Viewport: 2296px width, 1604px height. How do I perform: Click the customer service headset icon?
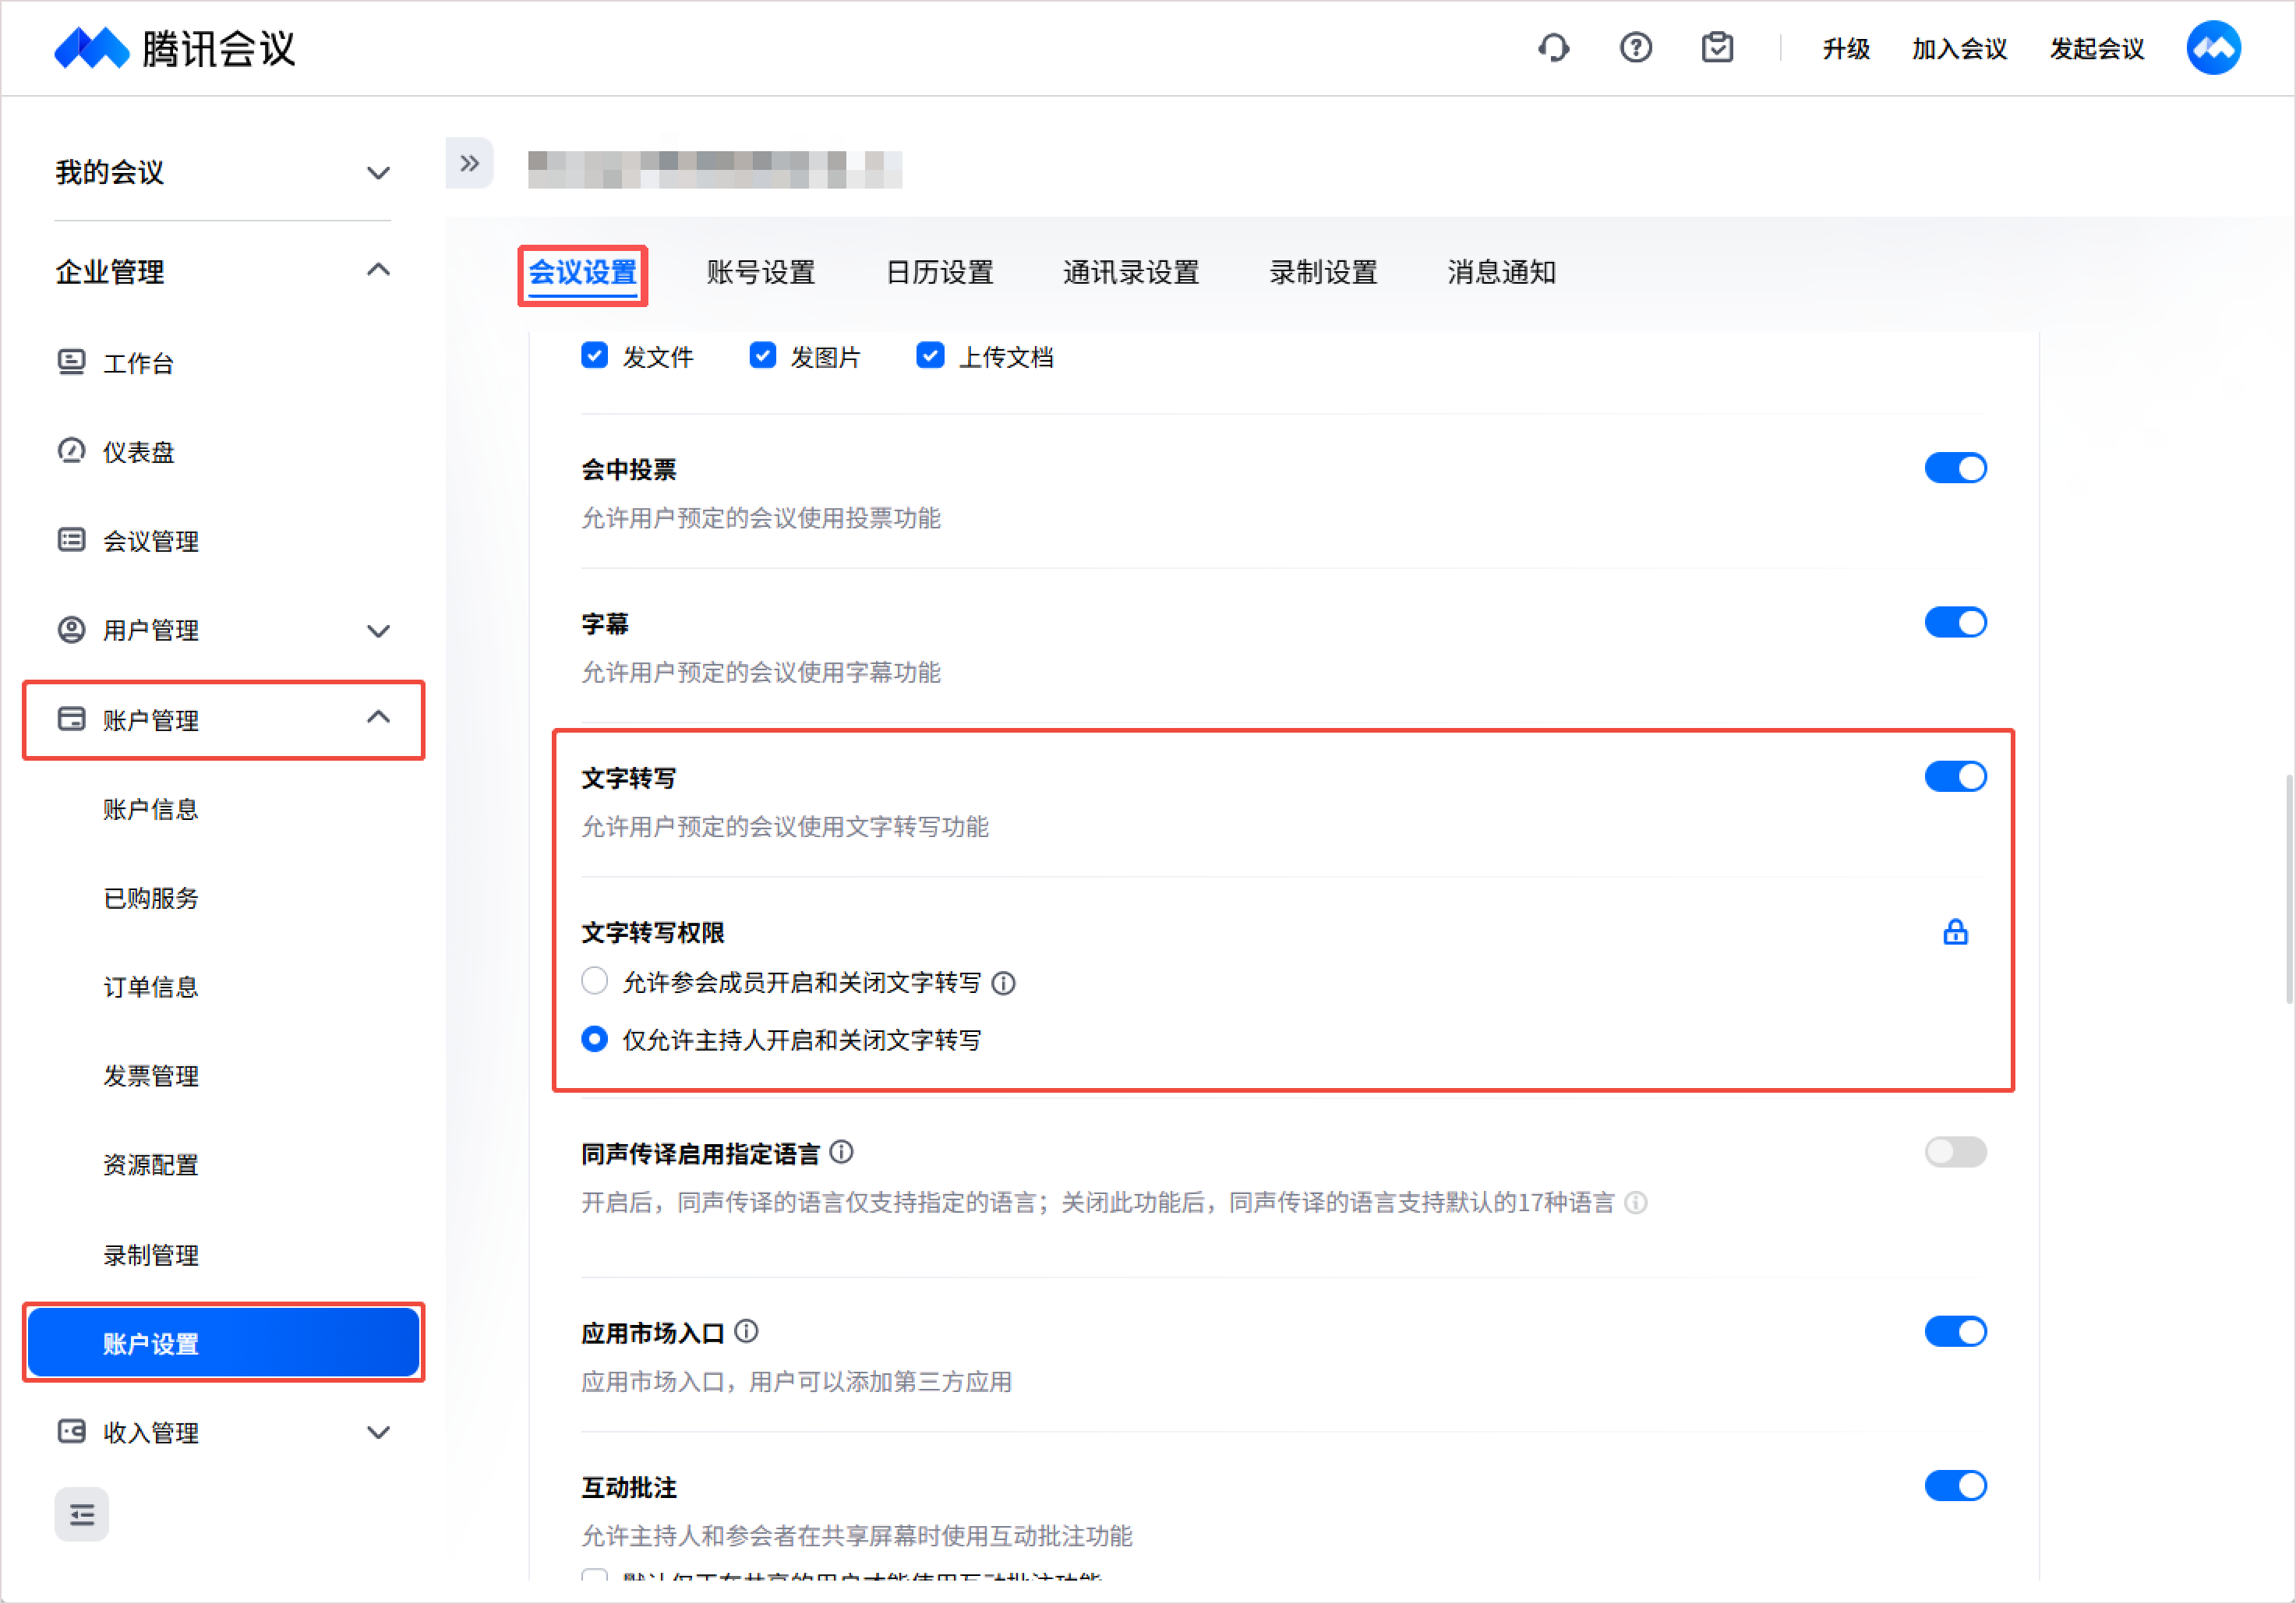(x=1553, y=47)
